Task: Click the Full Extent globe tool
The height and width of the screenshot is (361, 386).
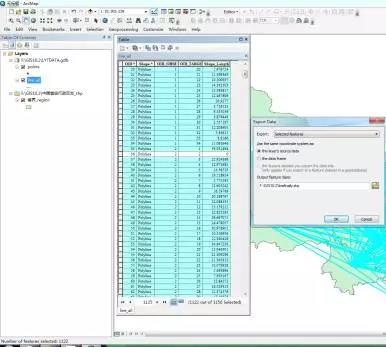Action: coord(33,21)
